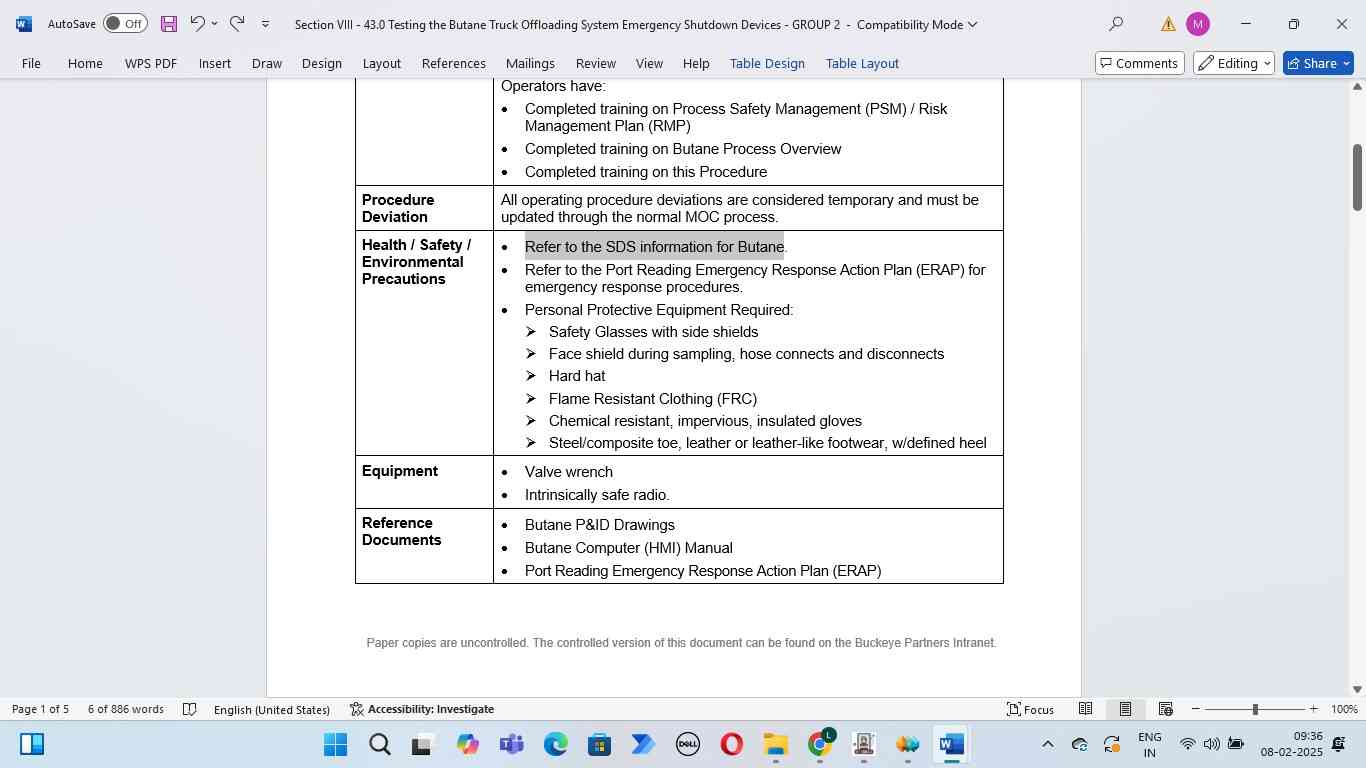1366x768 pixels.
Task: Enable Focus mode
Action: coord(1031,709)
